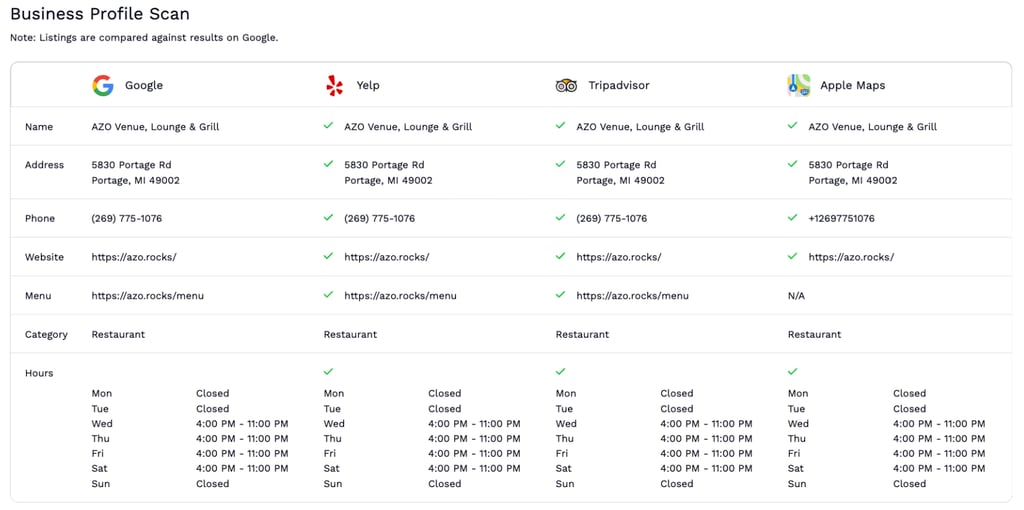This screenshot has height=510, width=1024.
Task: Select the Yelp column header label
Action: click(368, 86)
